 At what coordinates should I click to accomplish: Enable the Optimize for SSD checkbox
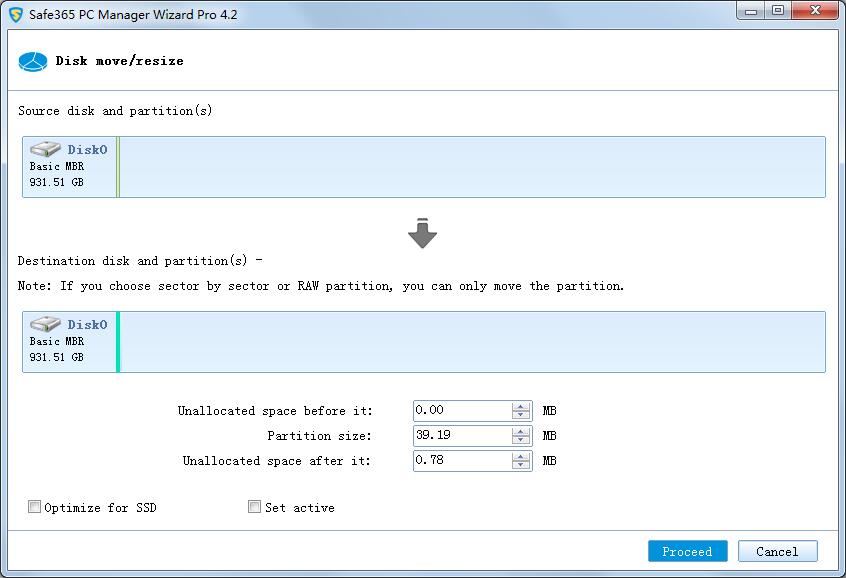click(35, 507)
